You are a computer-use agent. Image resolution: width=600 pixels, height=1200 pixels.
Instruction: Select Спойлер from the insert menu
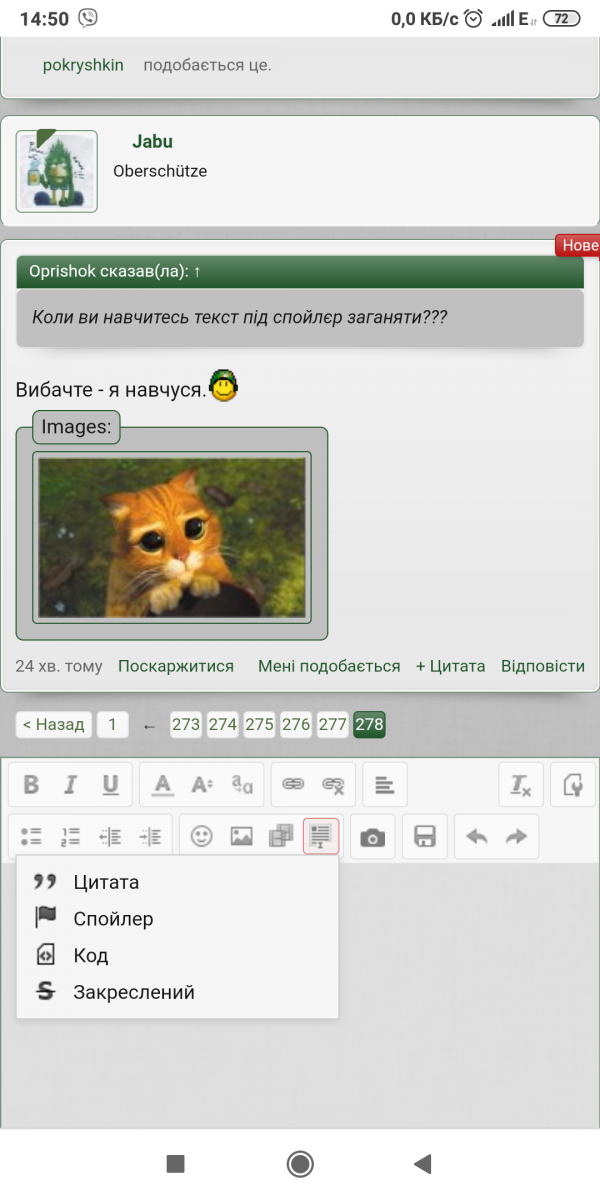pyautogui.click(x=177, y=918)
